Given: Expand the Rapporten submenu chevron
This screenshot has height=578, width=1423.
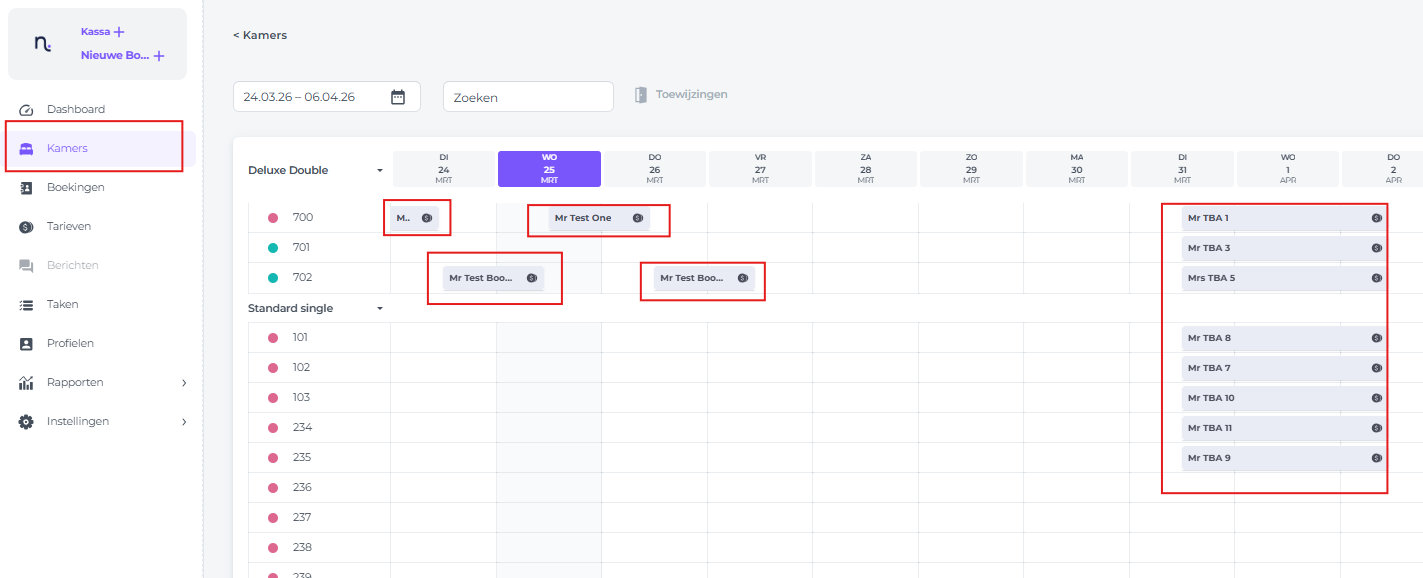Looking at the screenshot, I should click(x=184, y=383).
